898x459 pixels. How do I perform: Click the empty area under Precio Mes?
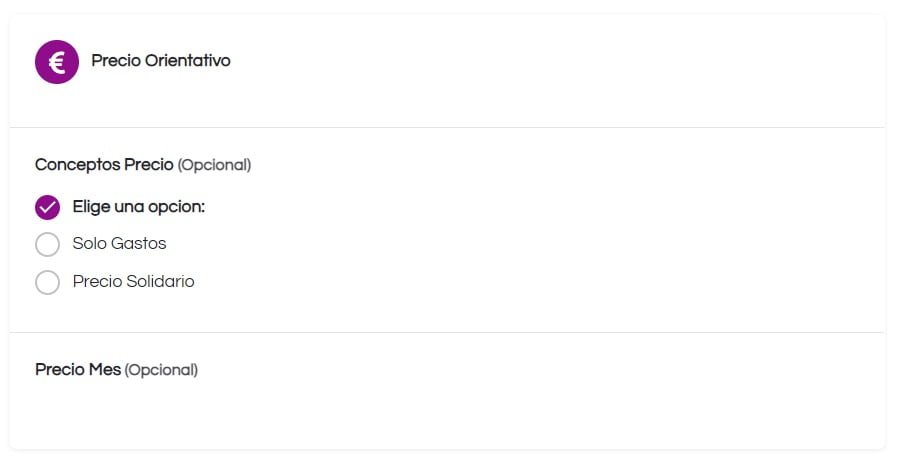click(447, 415)
